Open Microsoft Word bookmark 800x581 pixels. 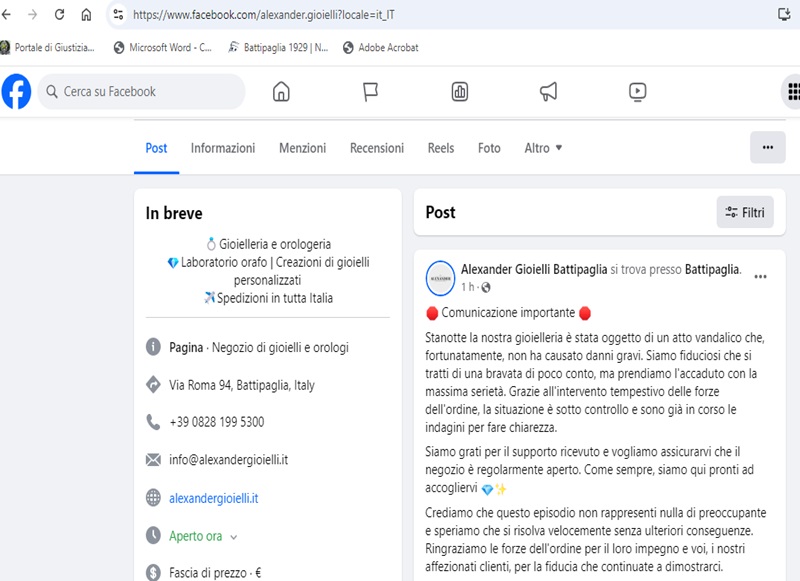click(x=163, y=47)
